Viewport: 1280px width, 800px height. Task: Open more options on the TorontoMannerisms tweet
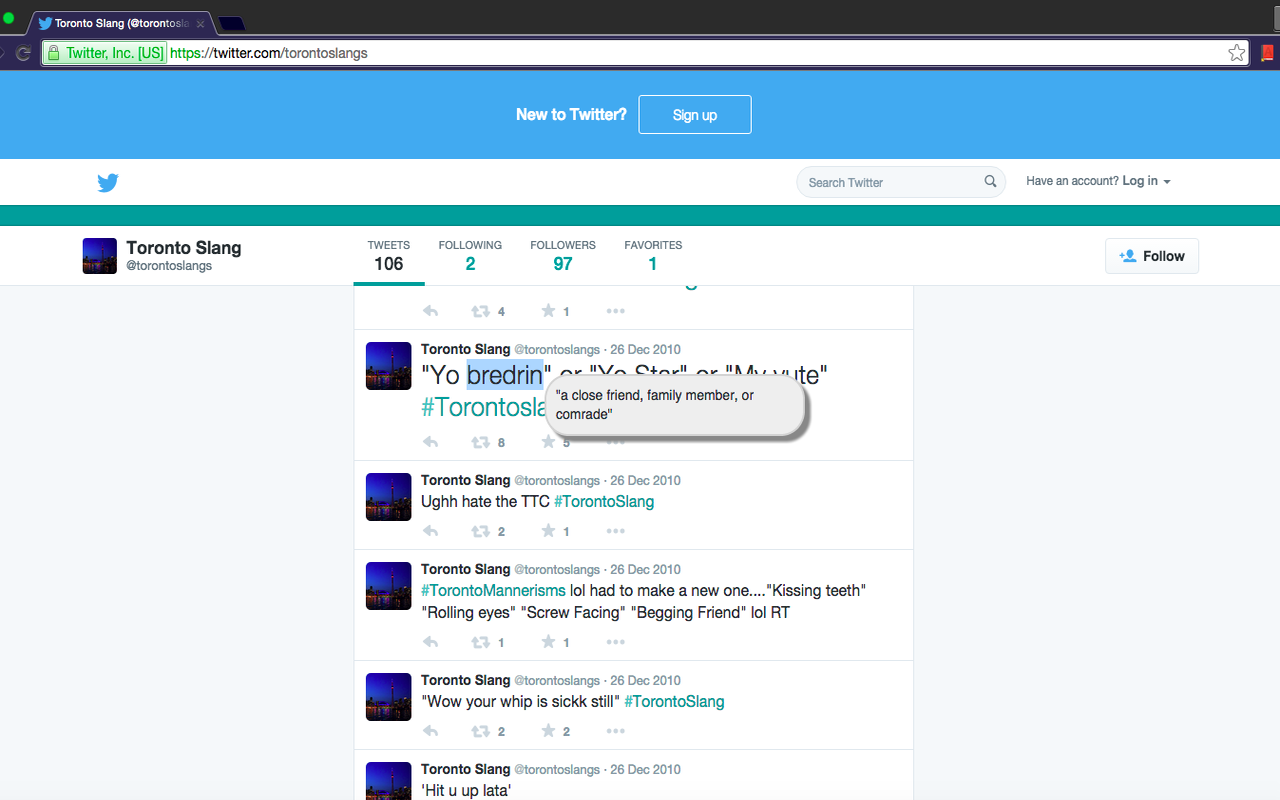(615, 642)
